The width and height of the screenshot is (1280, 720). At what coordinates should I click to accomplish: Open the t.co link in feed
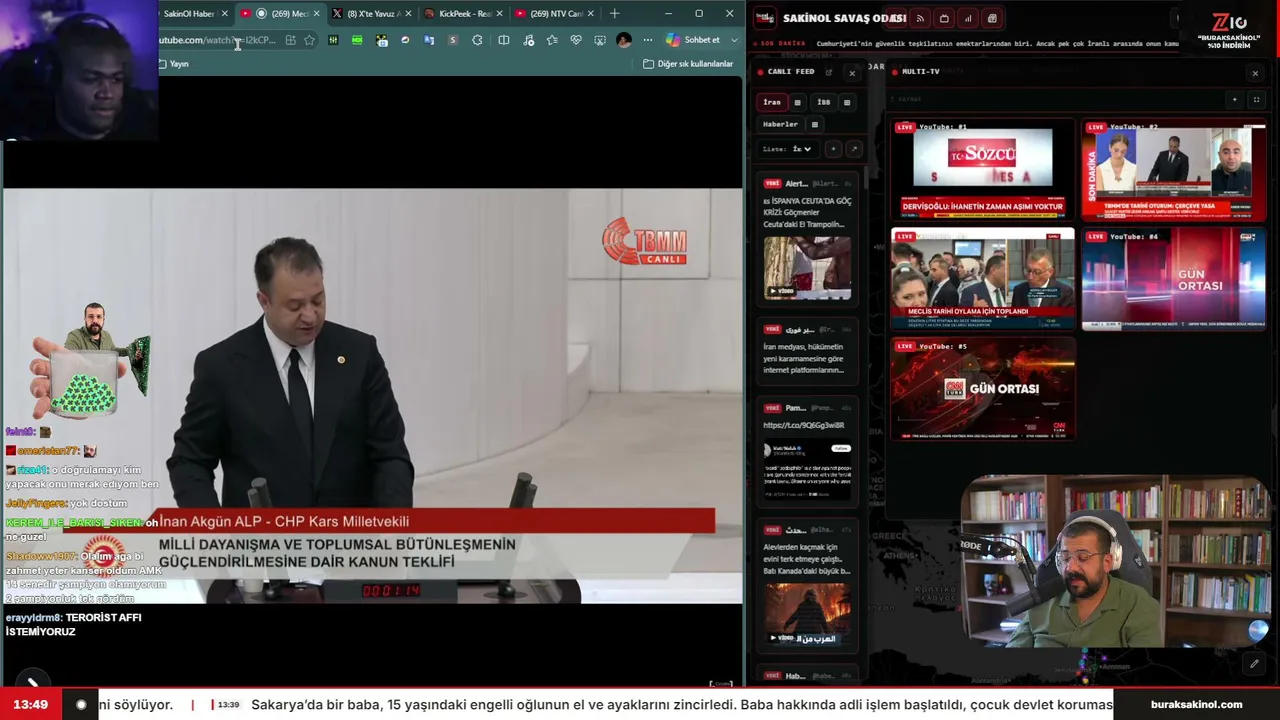click(x=804, y=425)
